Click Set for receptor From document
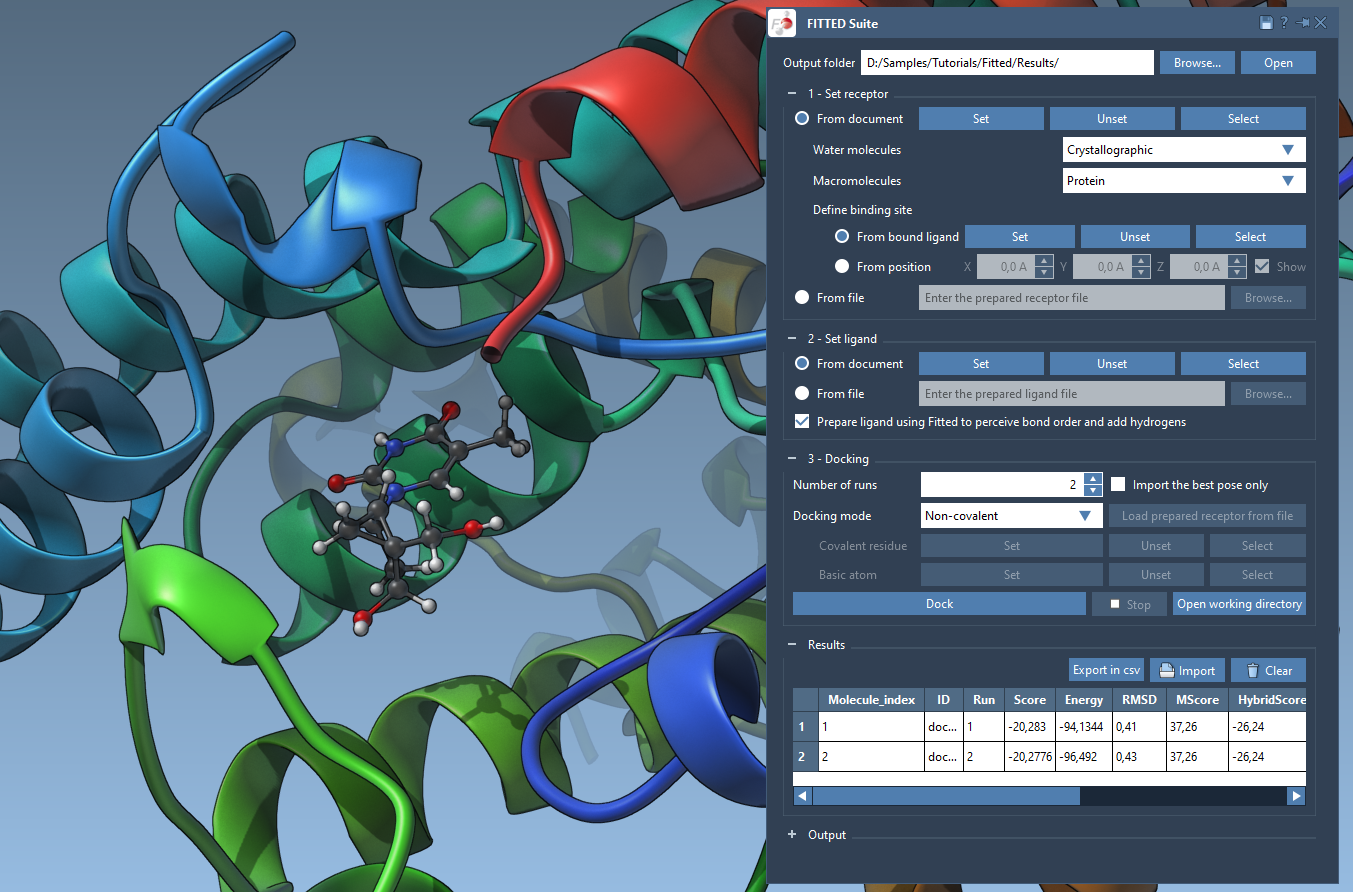Viewport: 1353px width, 892px height. tap(981, 119)
